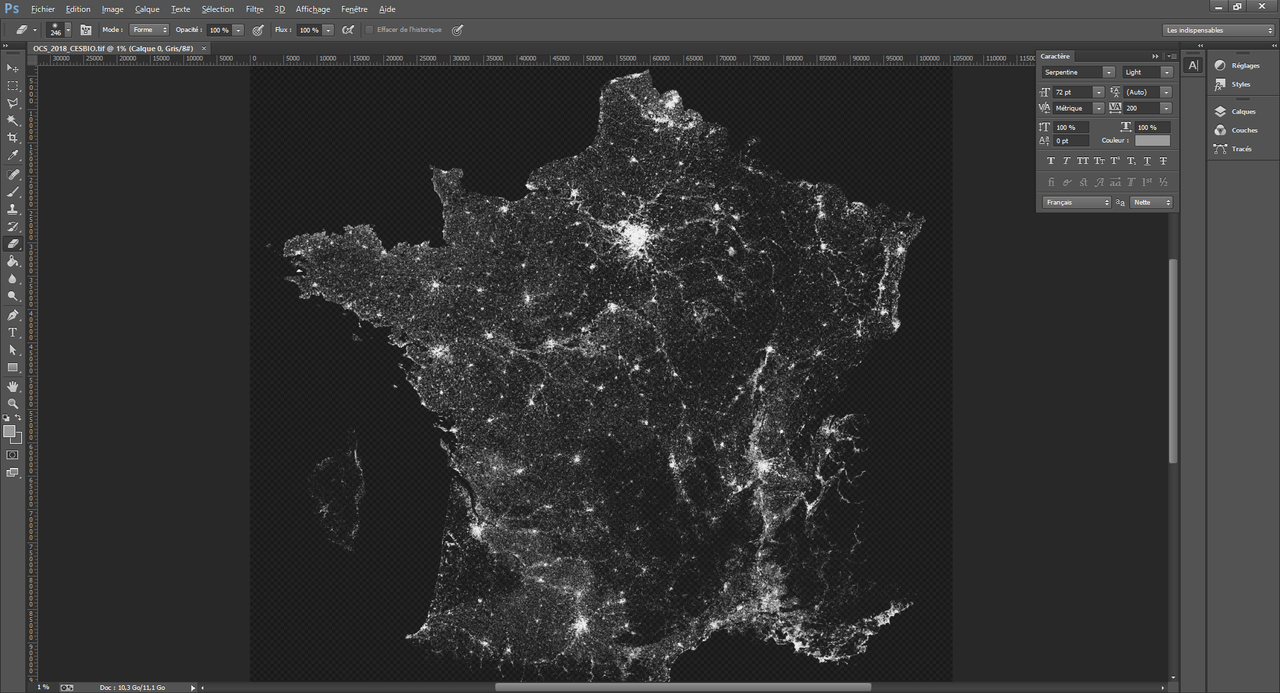This screenshot has height=693, width=1280.
Task: Toggle pressure controls opacity icon
Action: coord(257,30)
